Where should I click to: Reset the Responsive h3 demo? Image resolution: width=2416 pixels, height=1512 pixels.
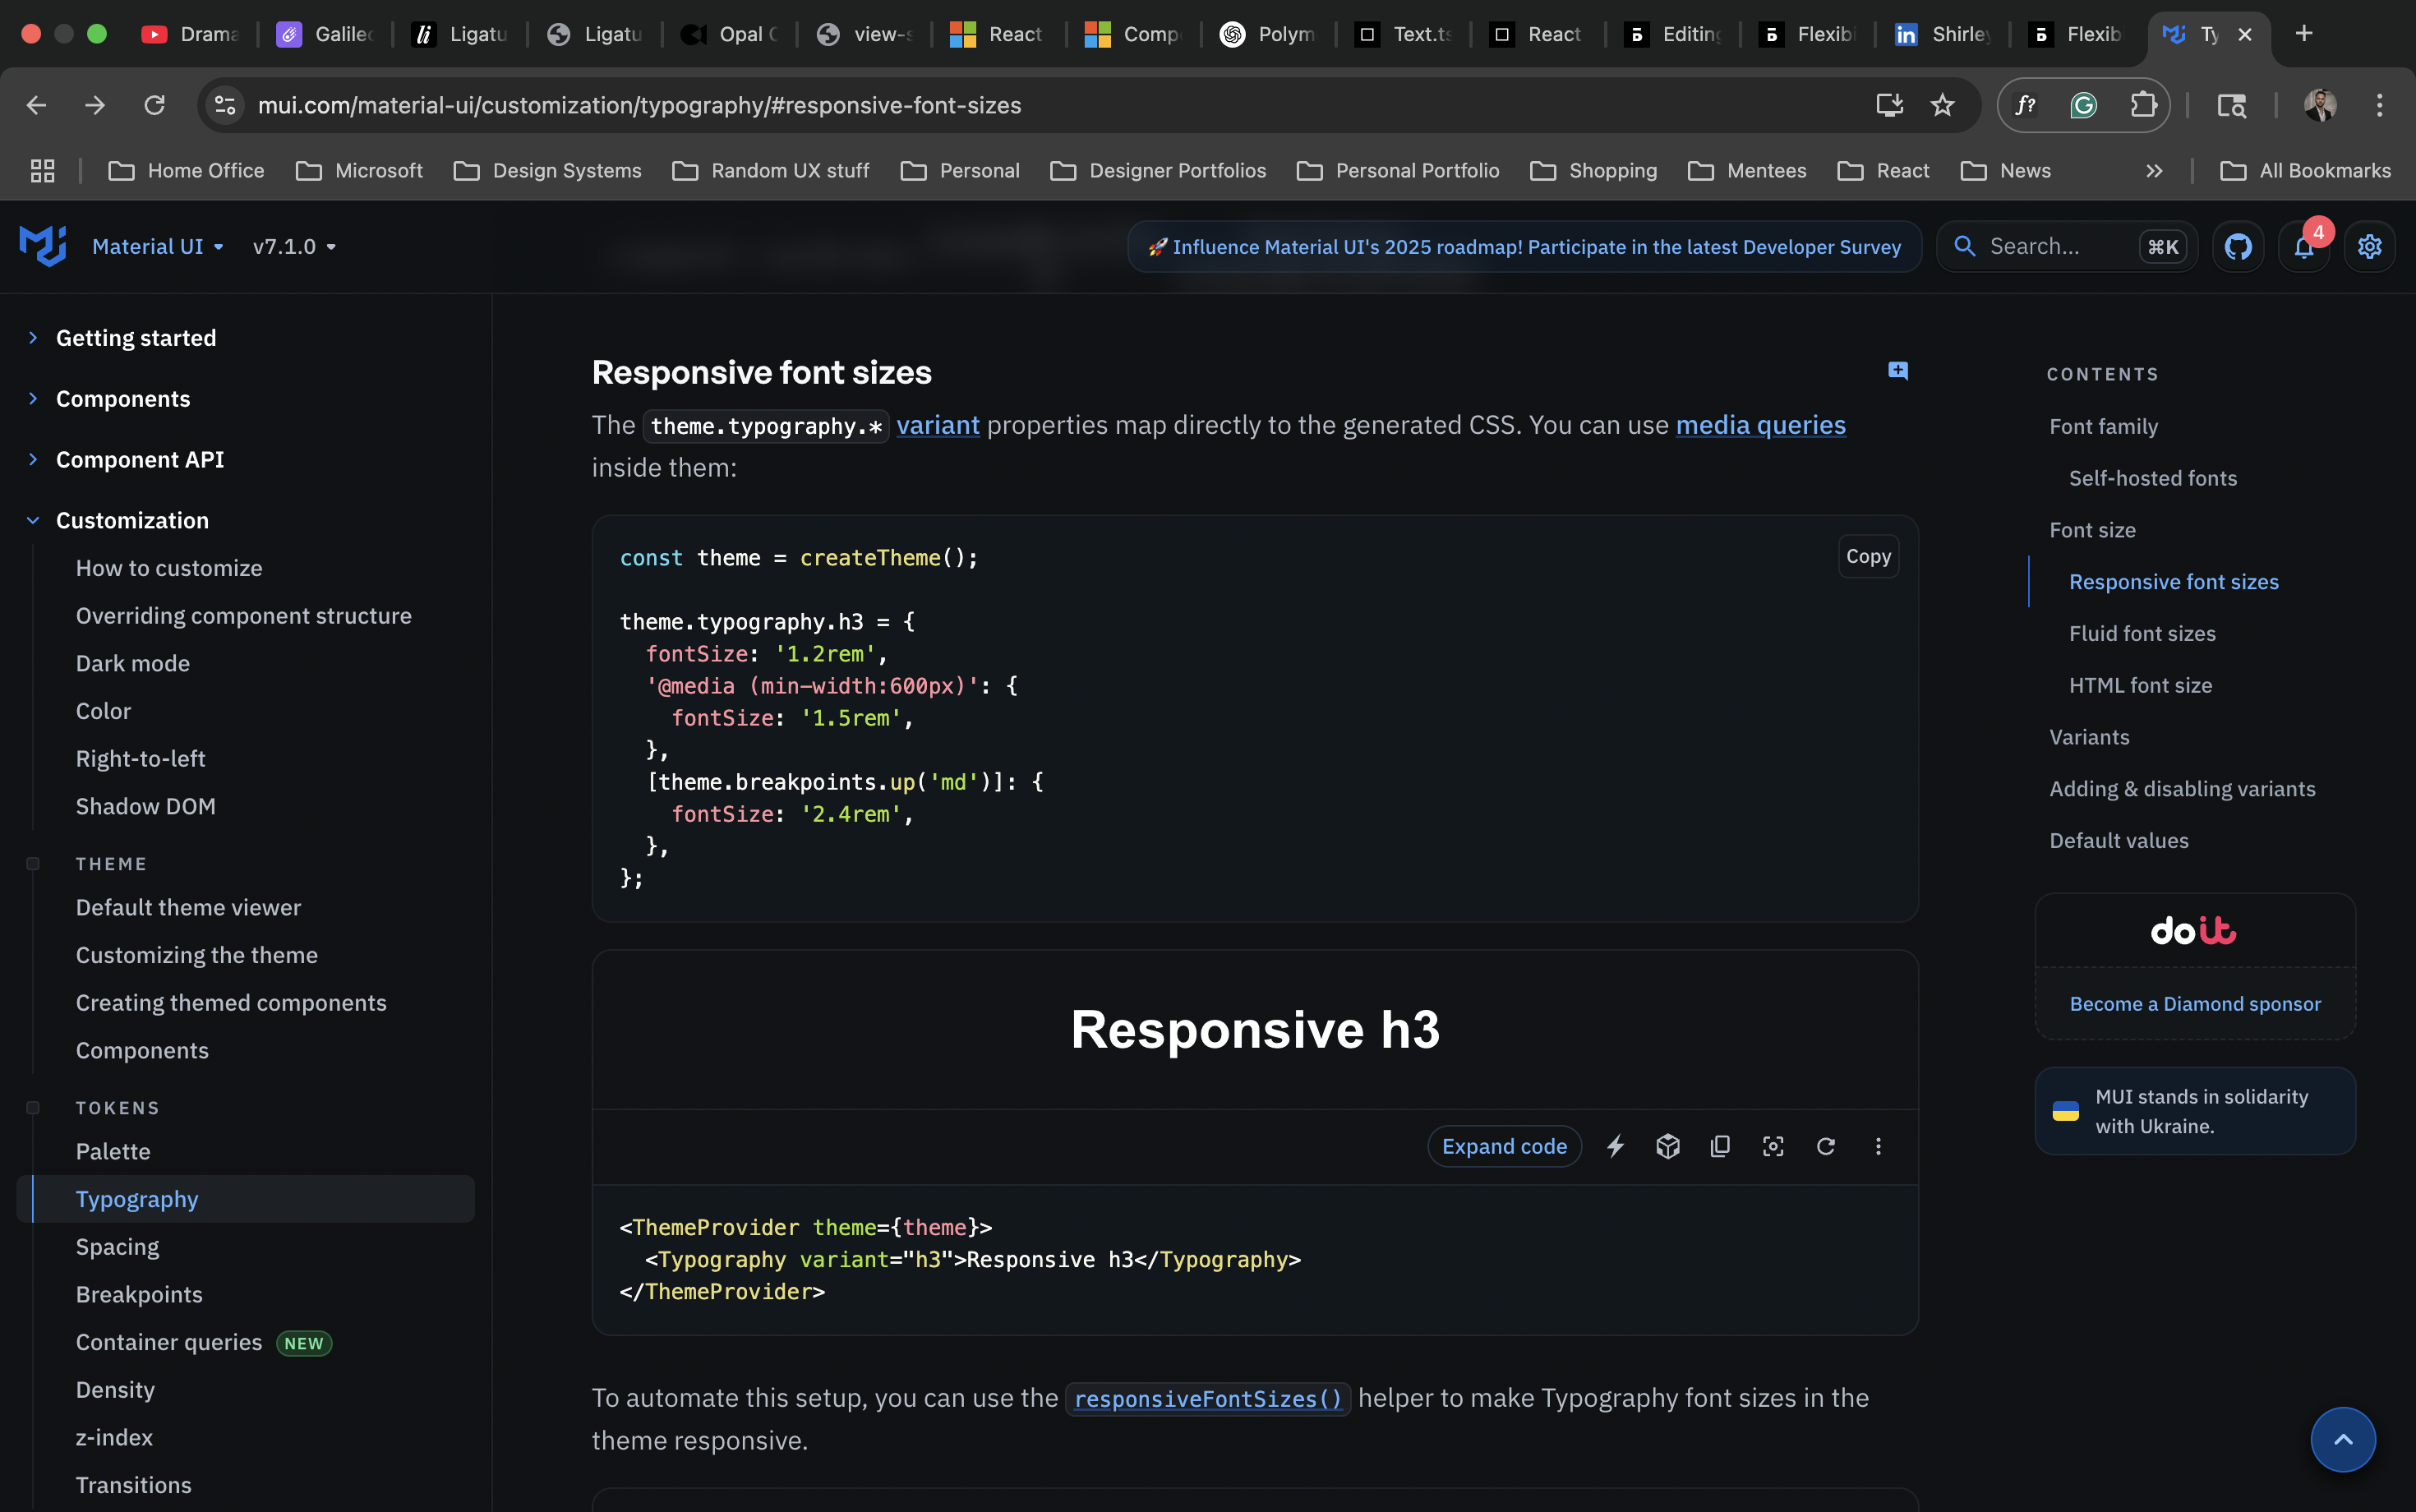click(1826, 1146)
